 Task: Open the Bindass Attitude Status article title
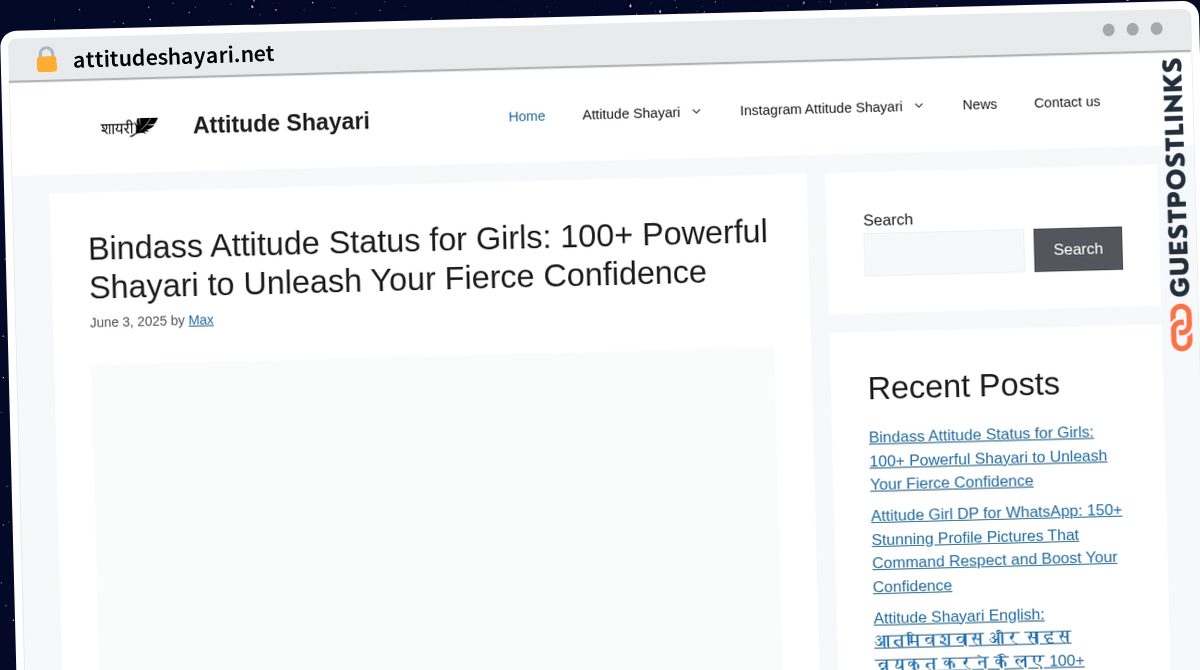click(428, 258)
